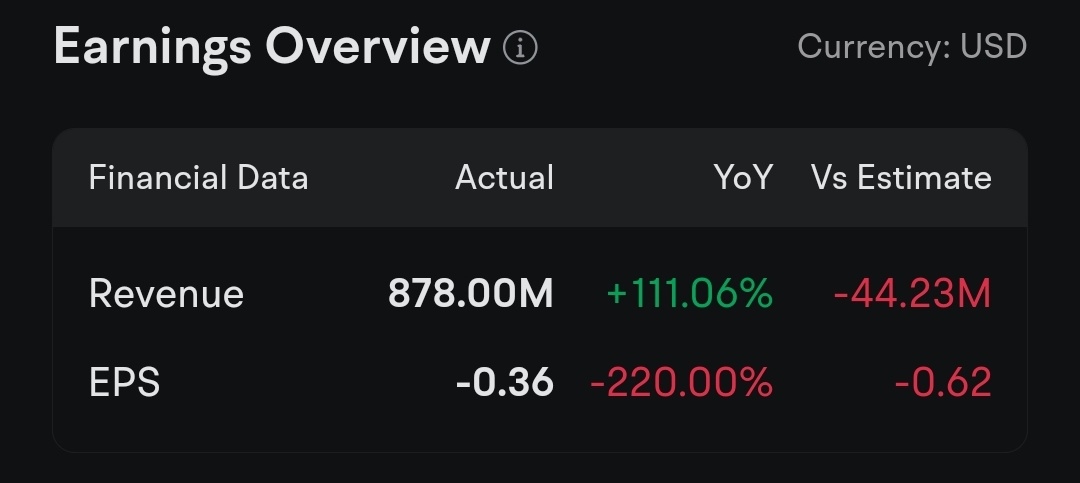The width and height of the screenshot is (1080, 483).
Task: Tap the -44.23M revenue vs estimate value
Action: point(912,294)
